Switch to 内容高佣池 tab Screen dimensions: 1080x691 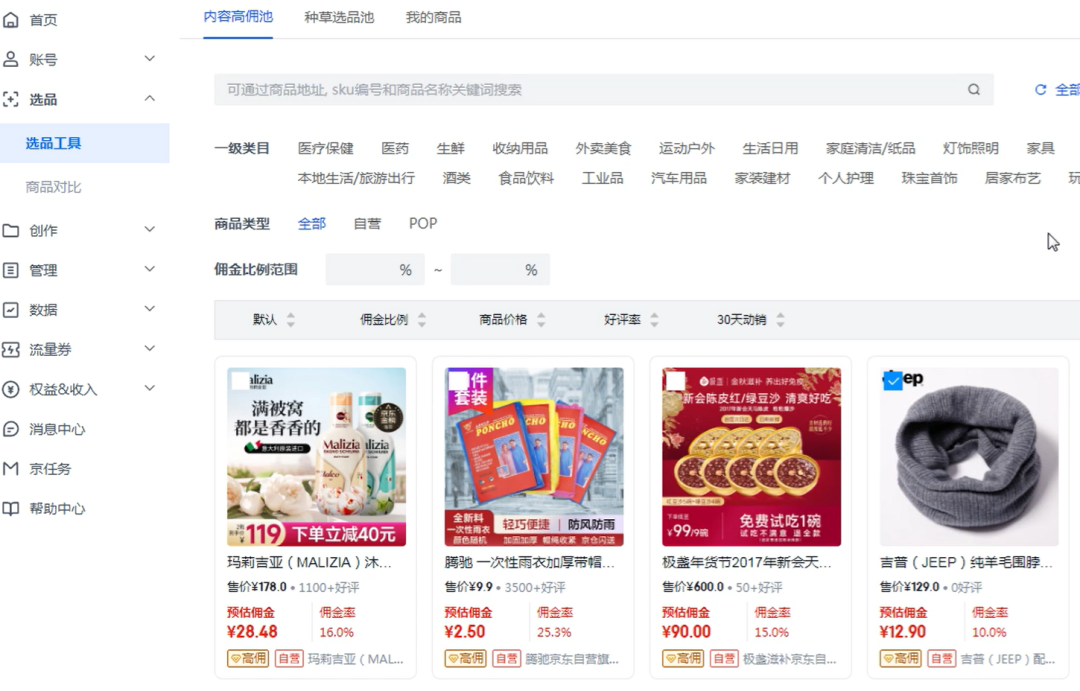238,17
